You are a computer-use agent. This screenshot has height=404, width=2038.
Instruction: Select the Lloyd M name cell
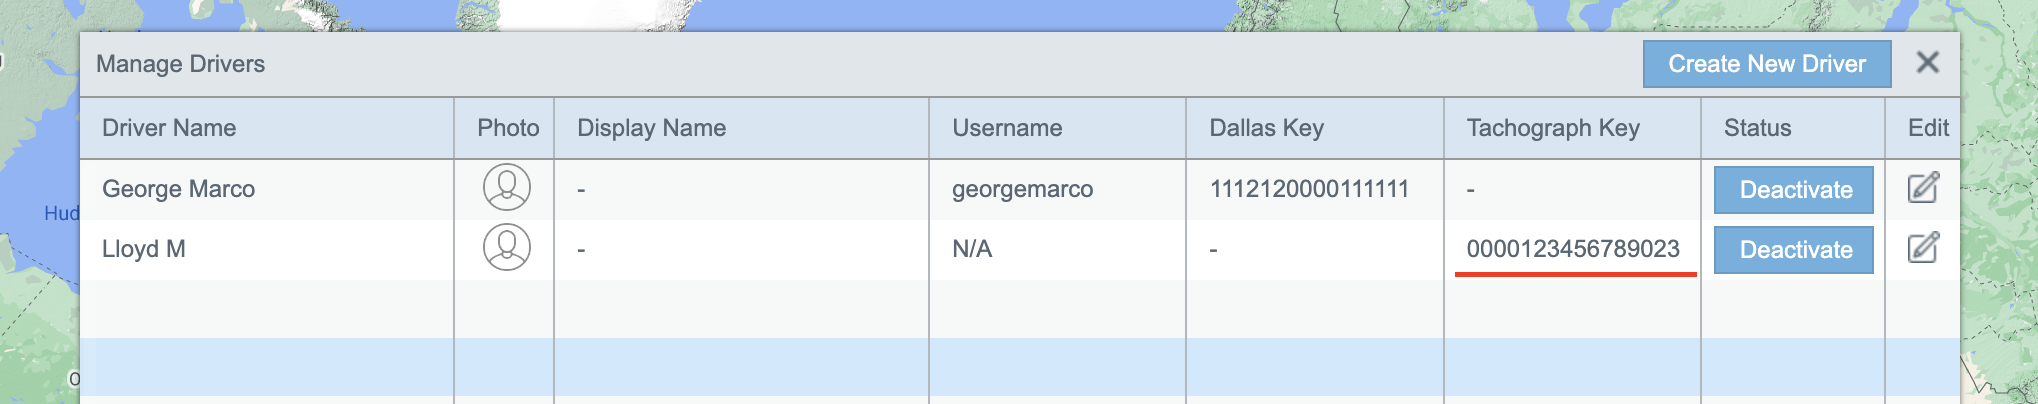(144, 249)
